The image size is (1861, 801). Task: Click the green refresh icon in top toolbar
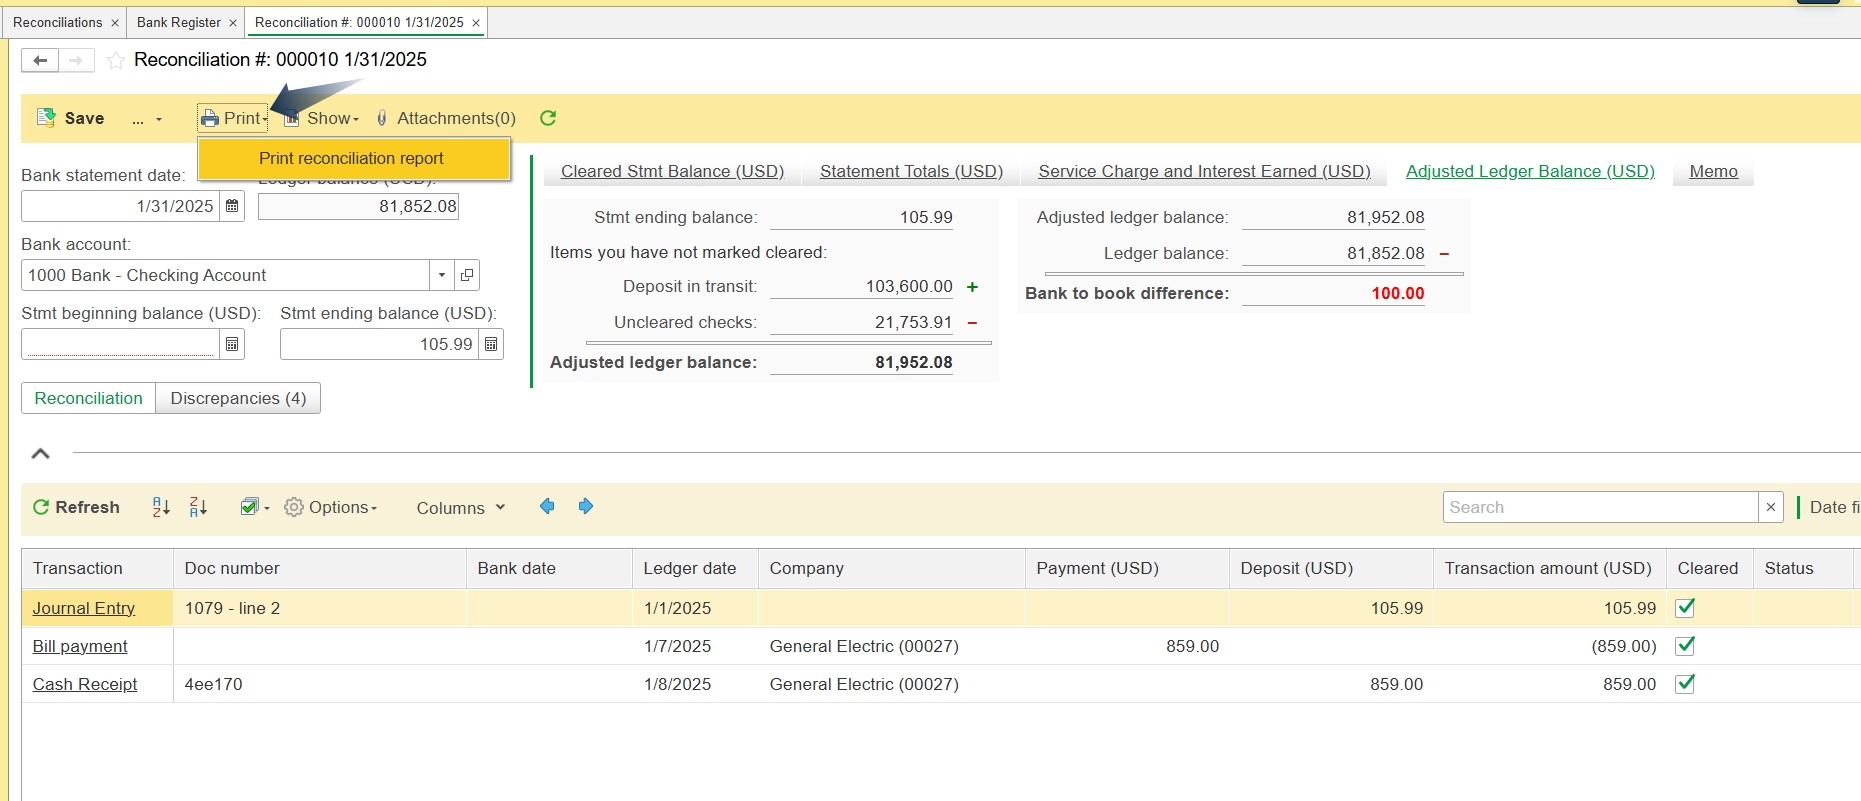point(548,118)
